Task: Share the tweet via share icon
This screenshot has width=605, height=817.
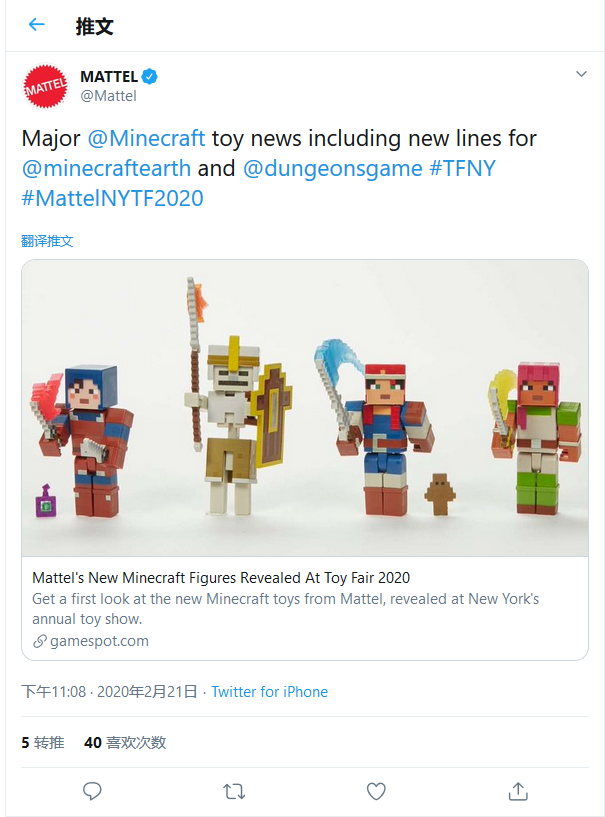Action: (x=518, y=791)
